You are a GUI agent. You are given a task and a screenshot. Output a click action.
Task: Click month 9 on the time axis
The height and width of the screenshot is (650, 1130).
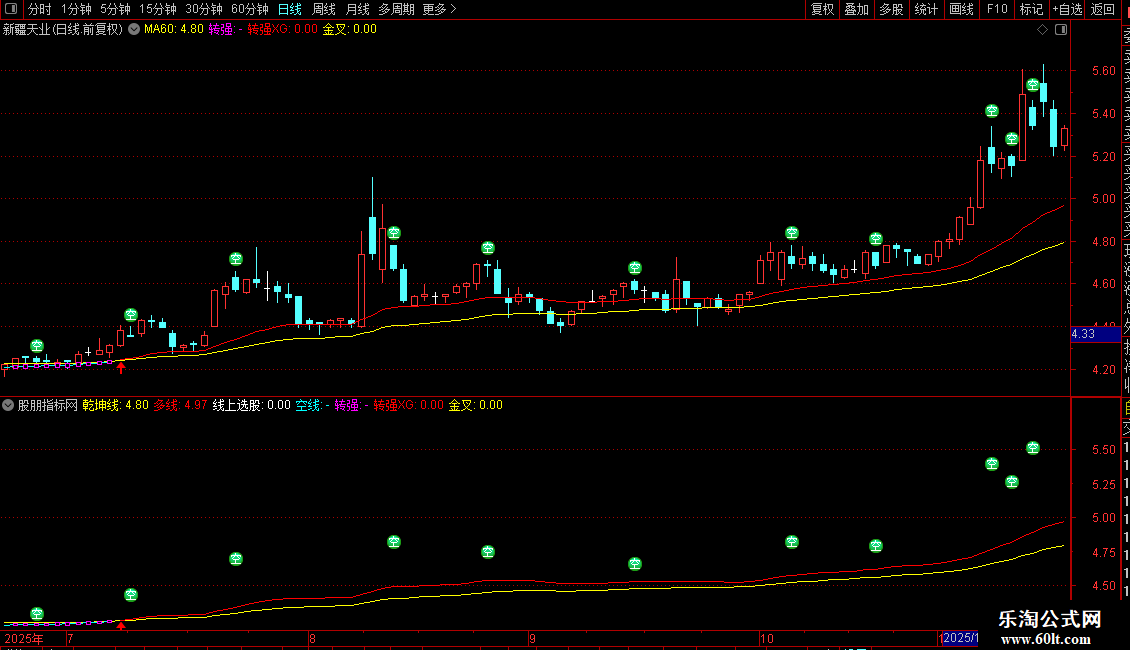[x=532, y=638]
